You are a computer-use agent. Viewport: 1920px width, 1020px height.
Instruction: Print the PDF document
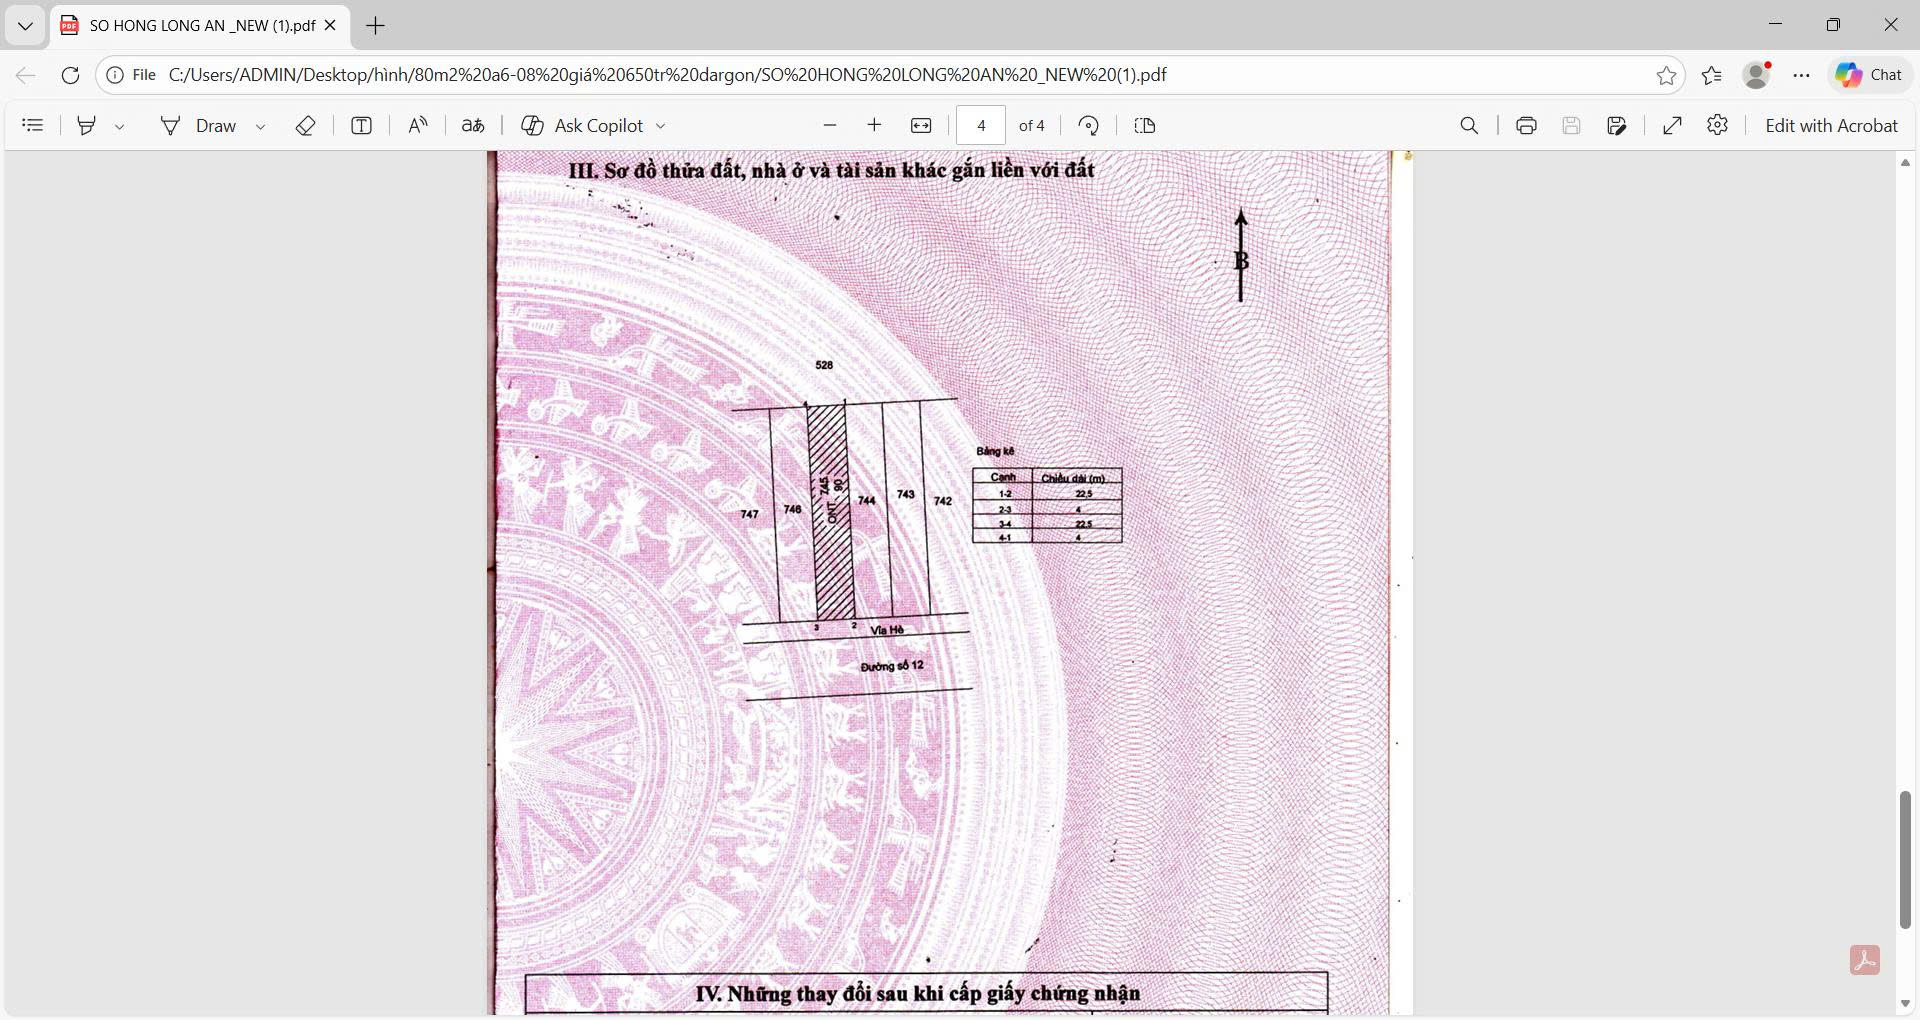(1526, 126)
